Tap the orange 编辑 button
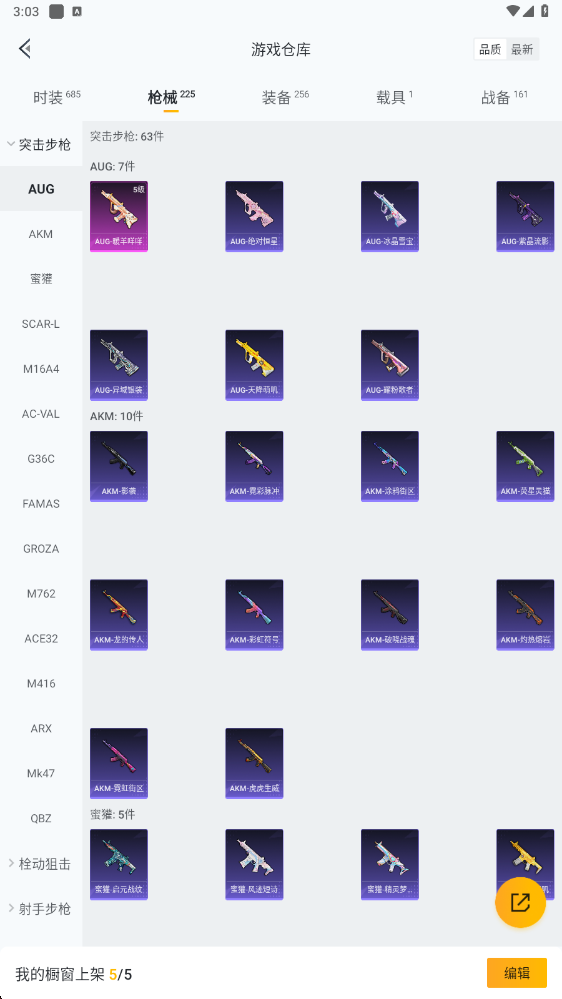This screenshot has height=999, width=562. pyautogui.click(x=517, y=973)
